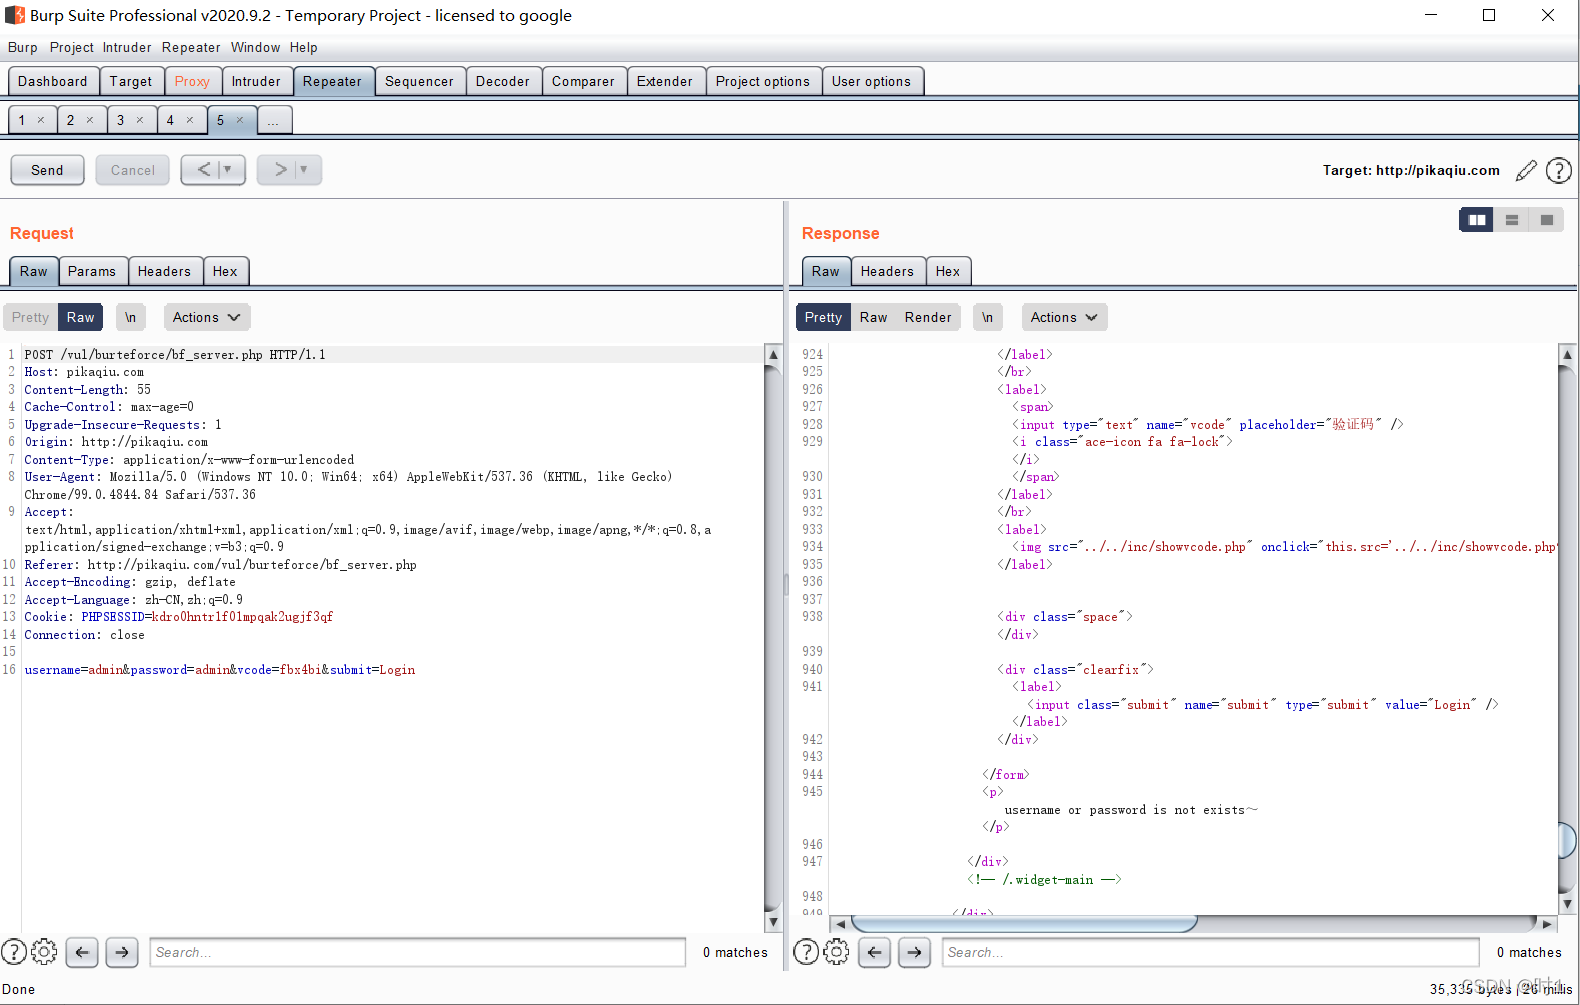Close Repeater tab 5
The width and height of the screenshot is (1580, 1005).
[x=240, y=120]
